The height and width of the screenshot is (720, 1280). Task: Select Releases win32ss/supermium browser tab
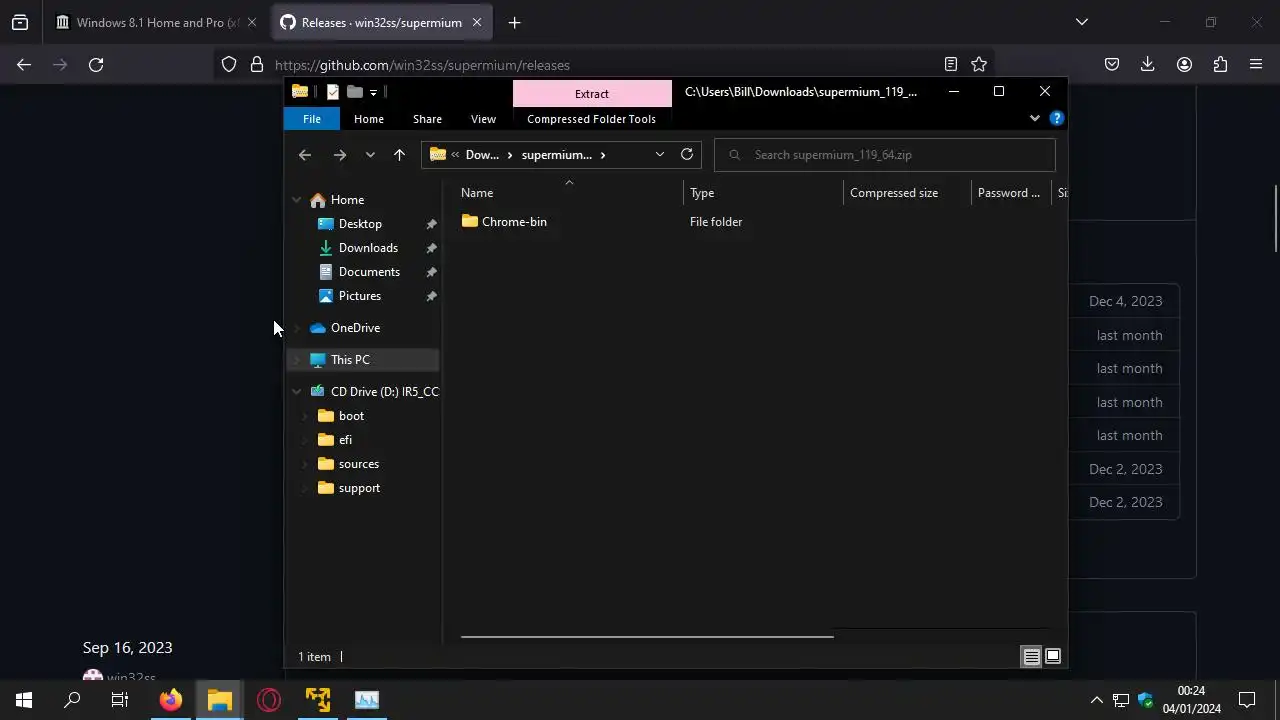(381, 22)
